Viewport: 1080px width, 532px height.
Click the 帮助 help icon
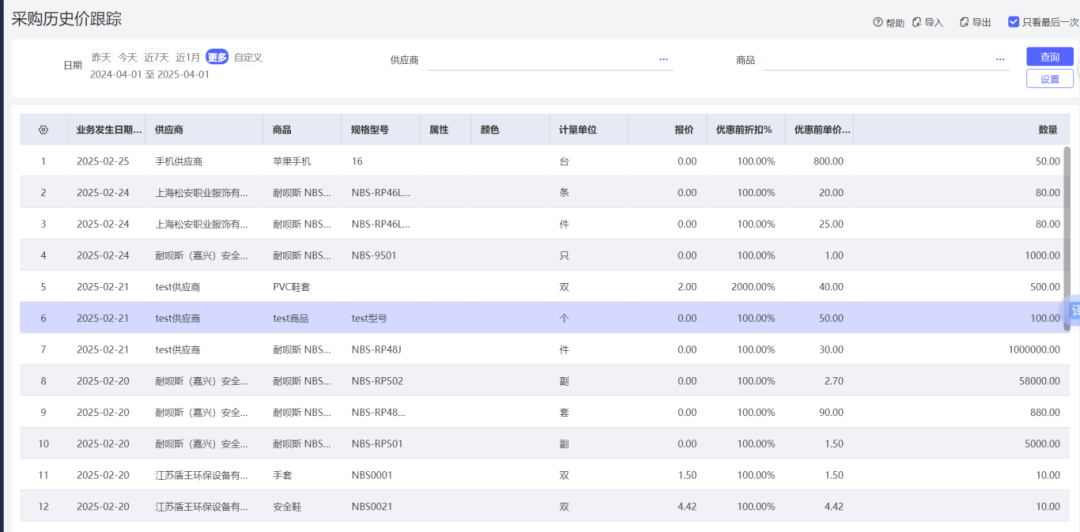click(878, 22)
